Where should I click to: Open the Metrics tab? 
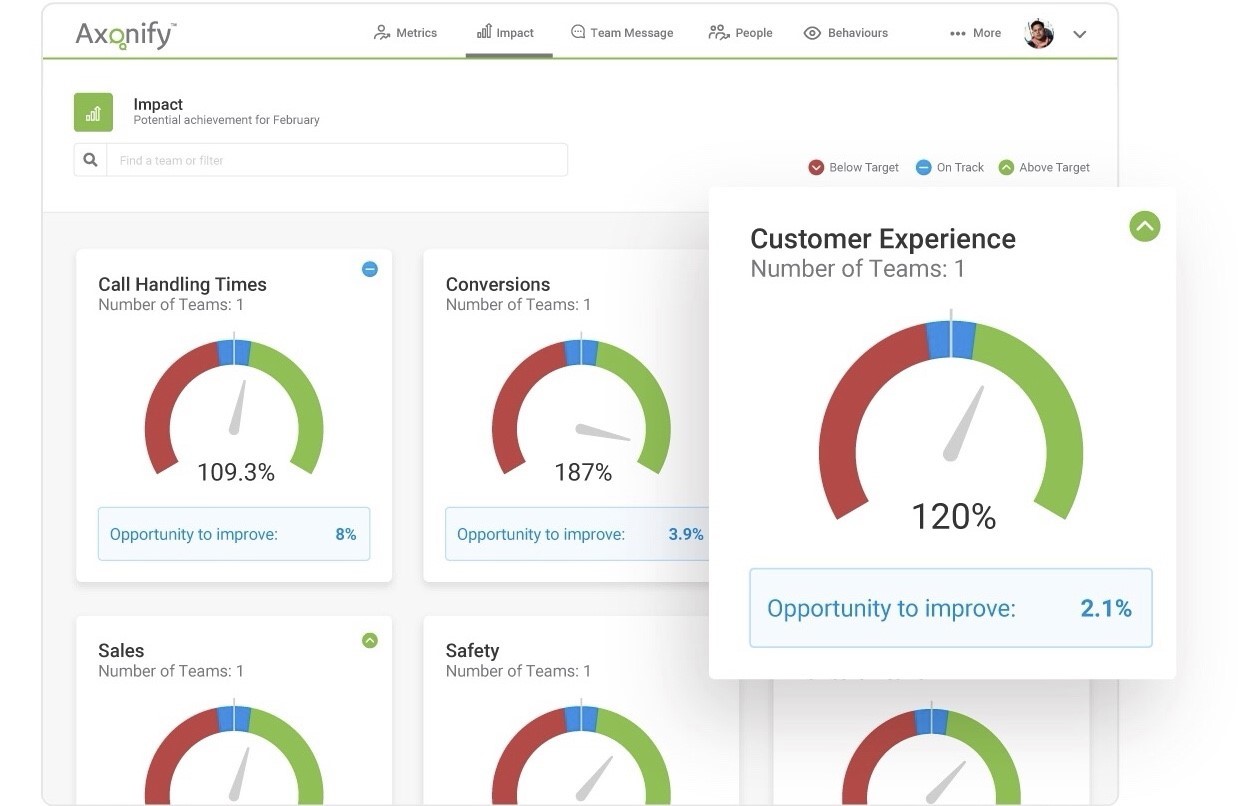click(x=405, y=33)
